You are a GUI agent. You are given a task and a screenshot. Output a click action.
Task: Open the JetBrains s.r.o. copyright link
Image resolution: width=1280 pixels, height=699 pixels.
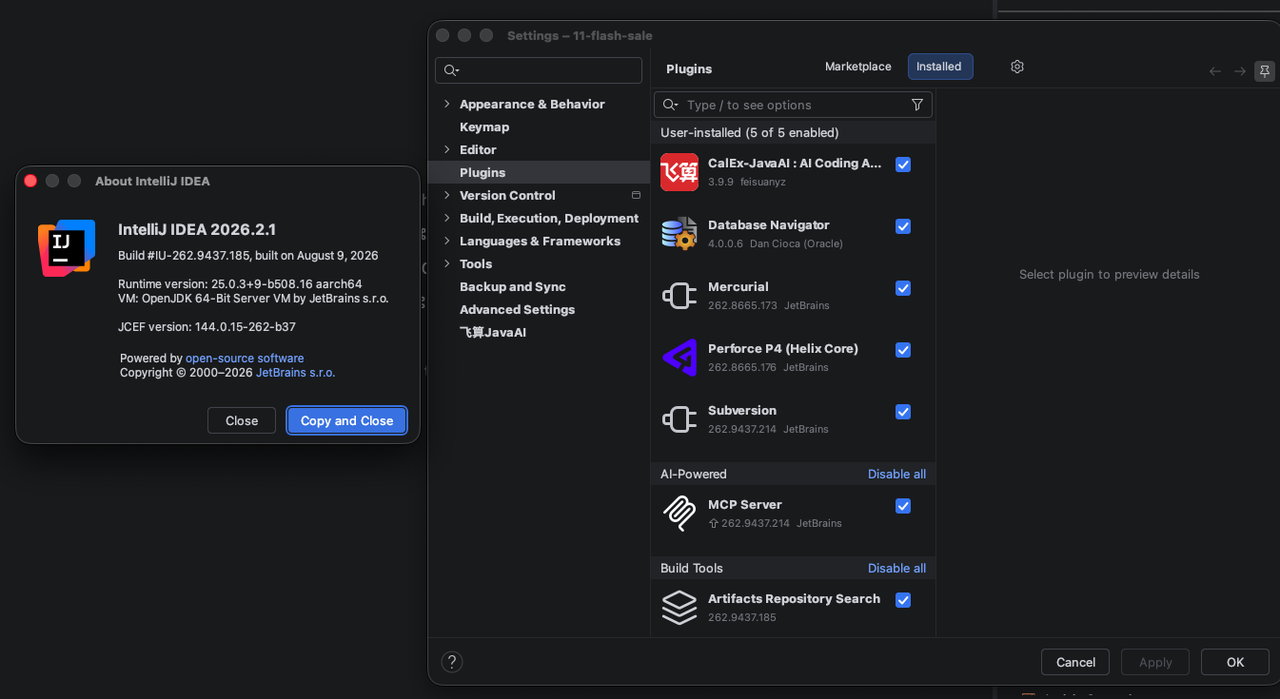coord(296,372)
